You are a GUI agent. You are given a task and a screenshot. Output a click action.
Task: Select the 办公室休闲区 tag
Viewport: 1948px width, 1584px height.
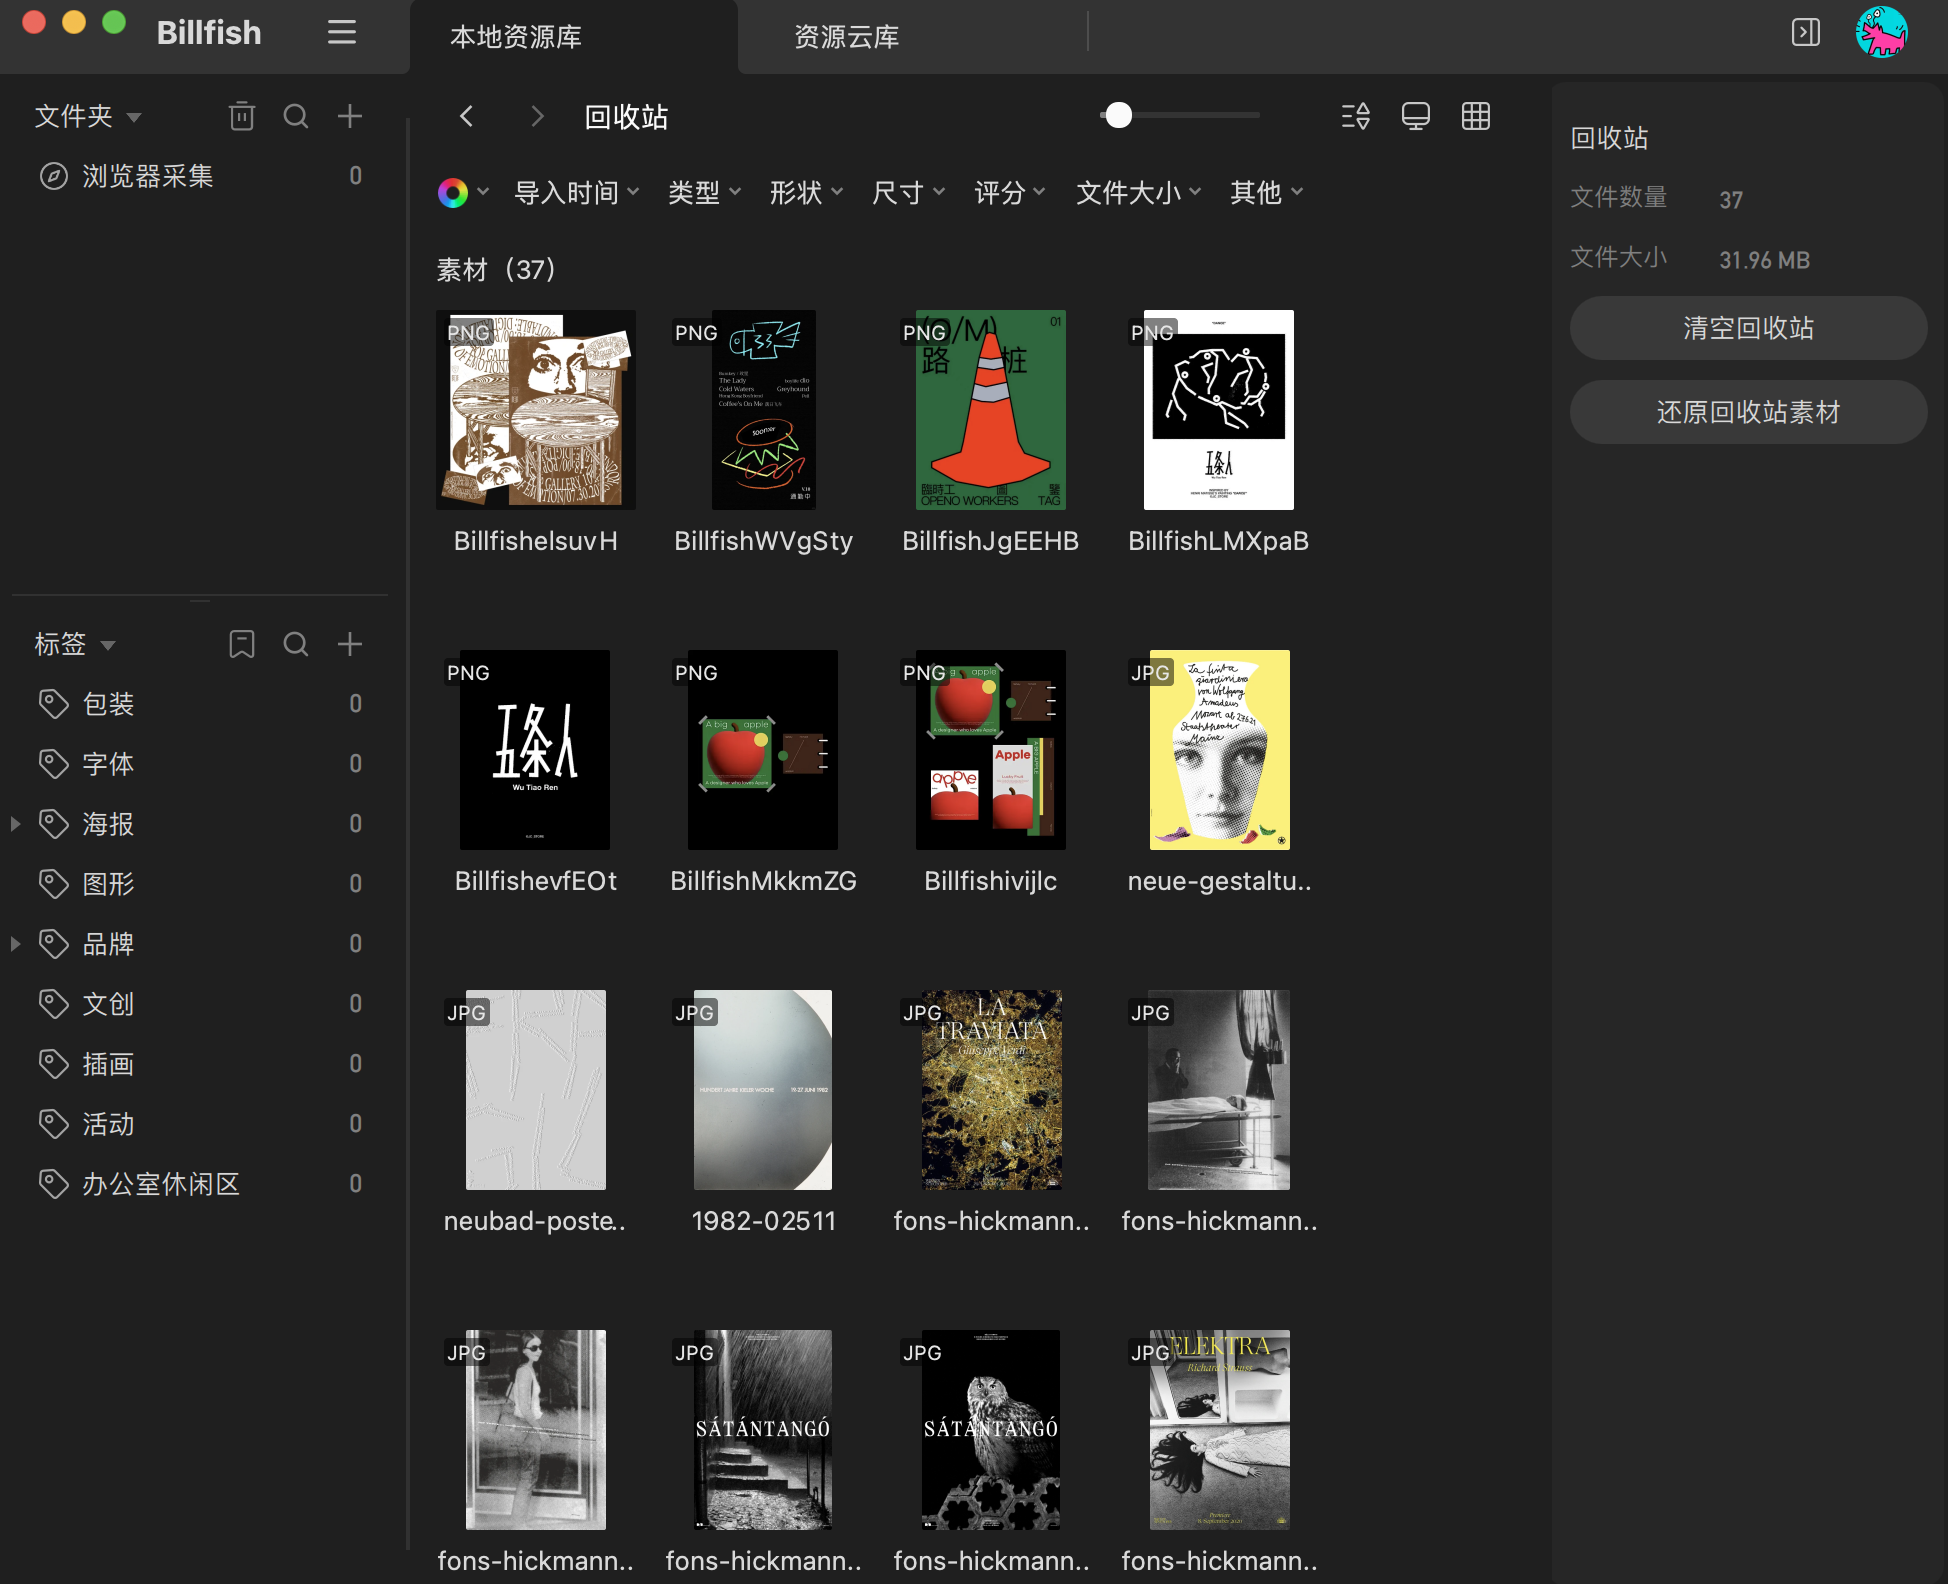[200, 1185]
